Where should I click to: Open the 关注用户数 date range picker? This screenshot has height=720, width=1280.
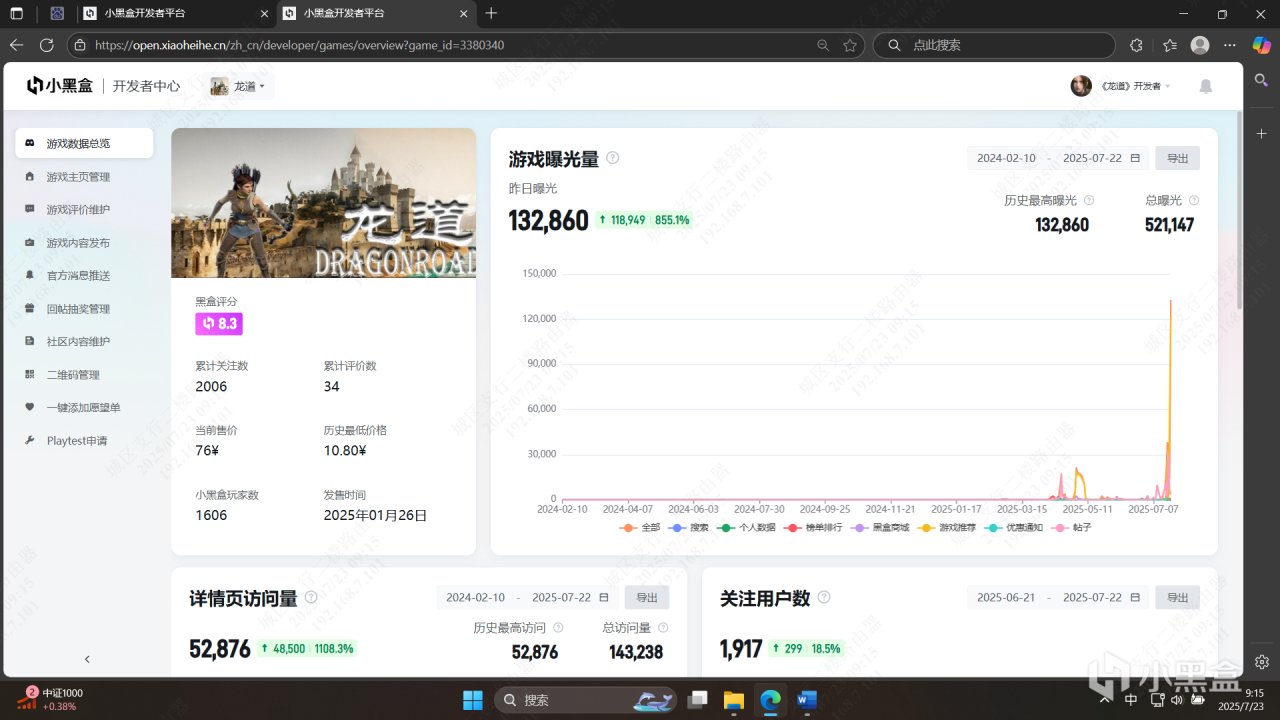coord(1058,597)
